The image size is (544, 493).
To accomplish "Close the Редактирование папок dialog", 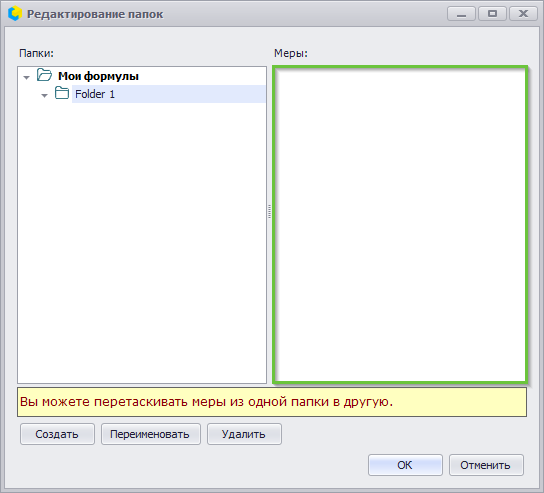I will click(523, 14).
